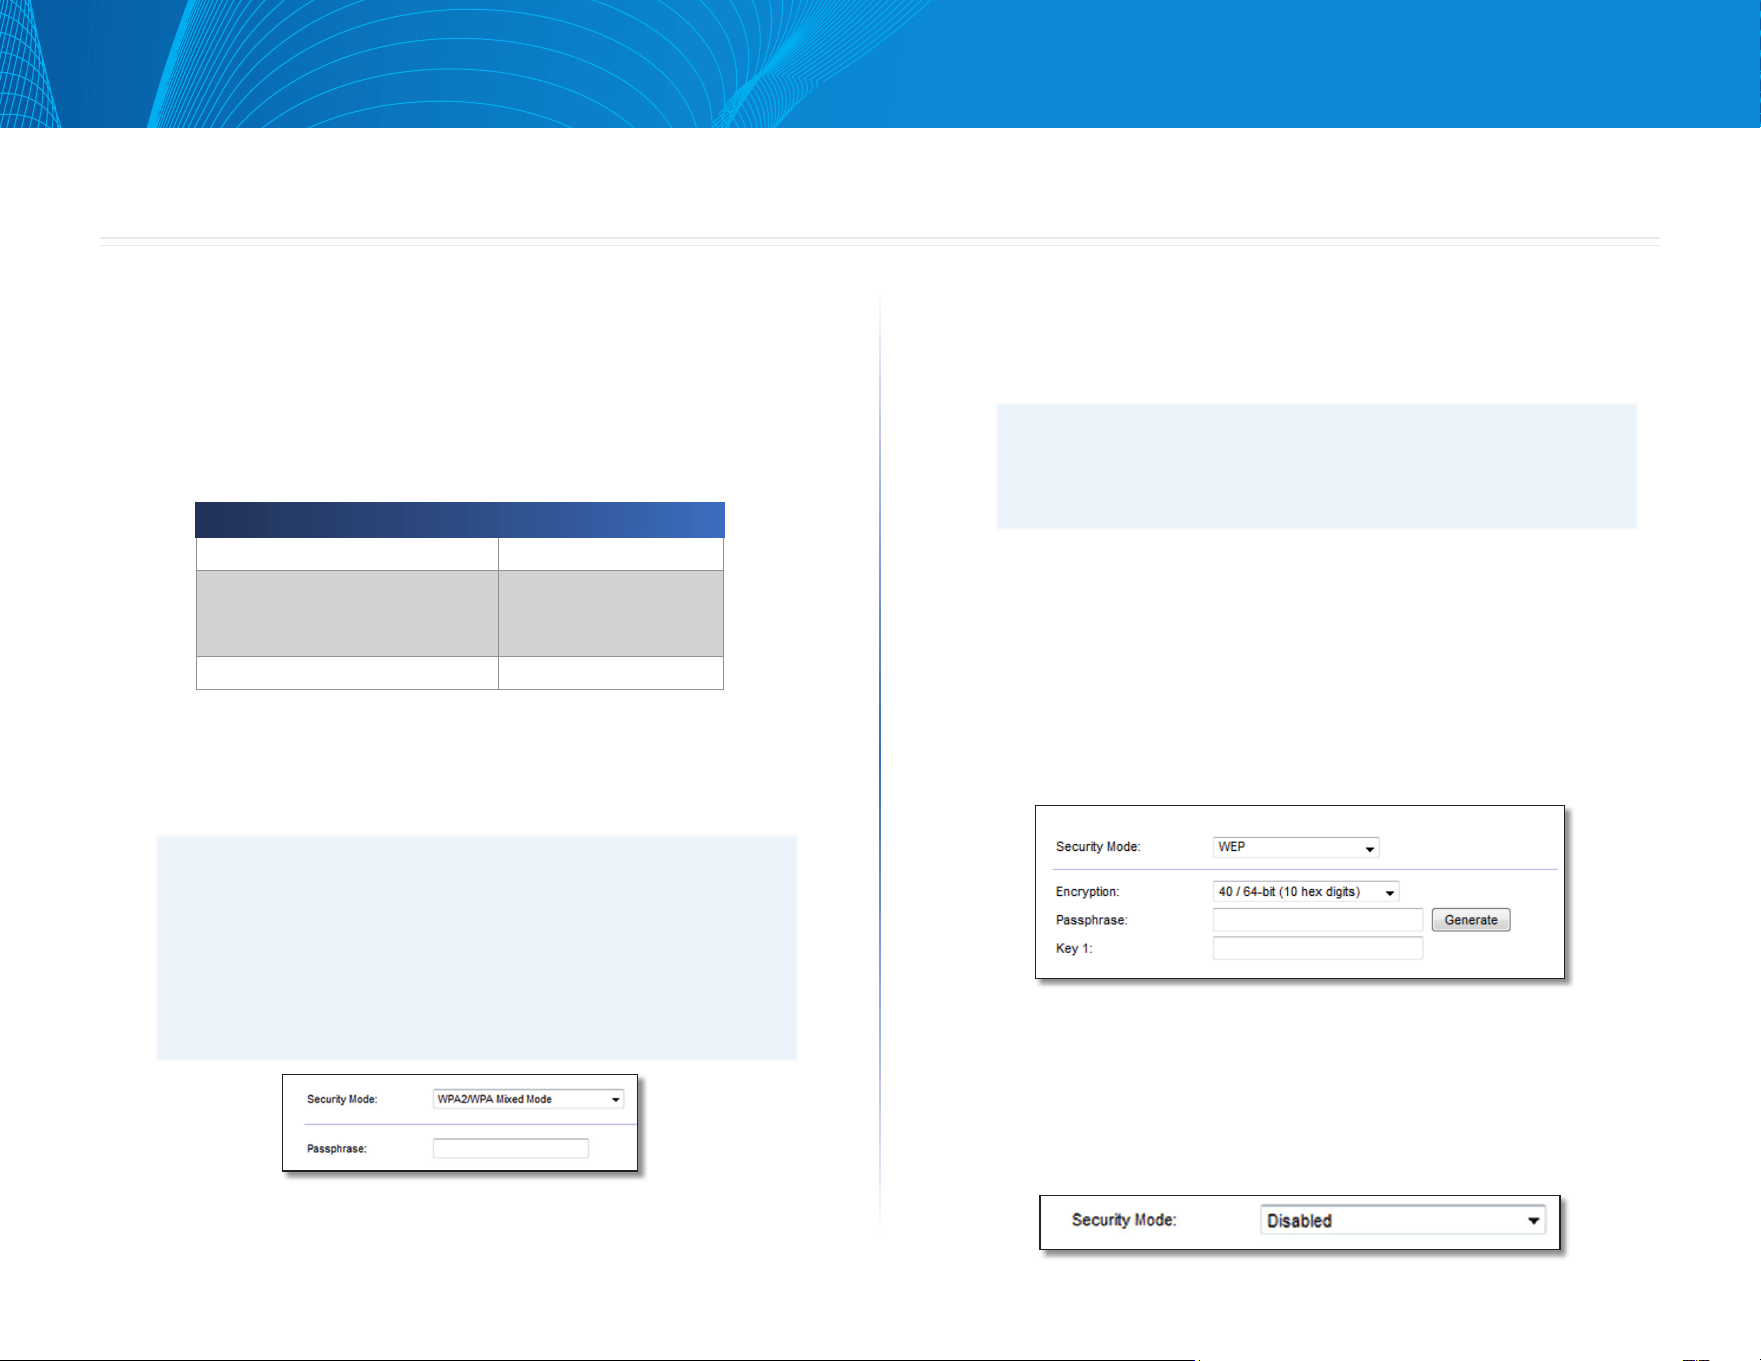This screenshot has height=1361, width=1761.
Task: Open the Disabled Security Mode dropdown
Action: click(x=1403, y=1220)
